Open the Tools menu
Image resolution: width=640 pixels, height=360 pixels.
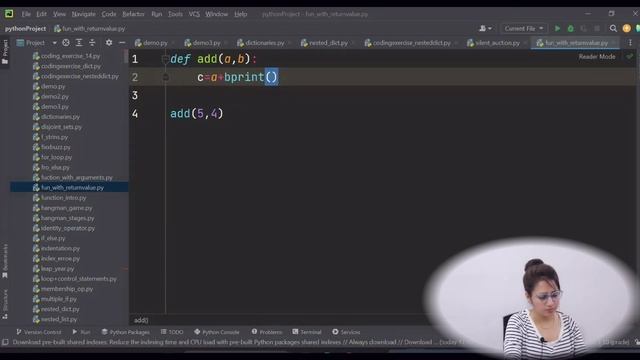coord(175,14)
